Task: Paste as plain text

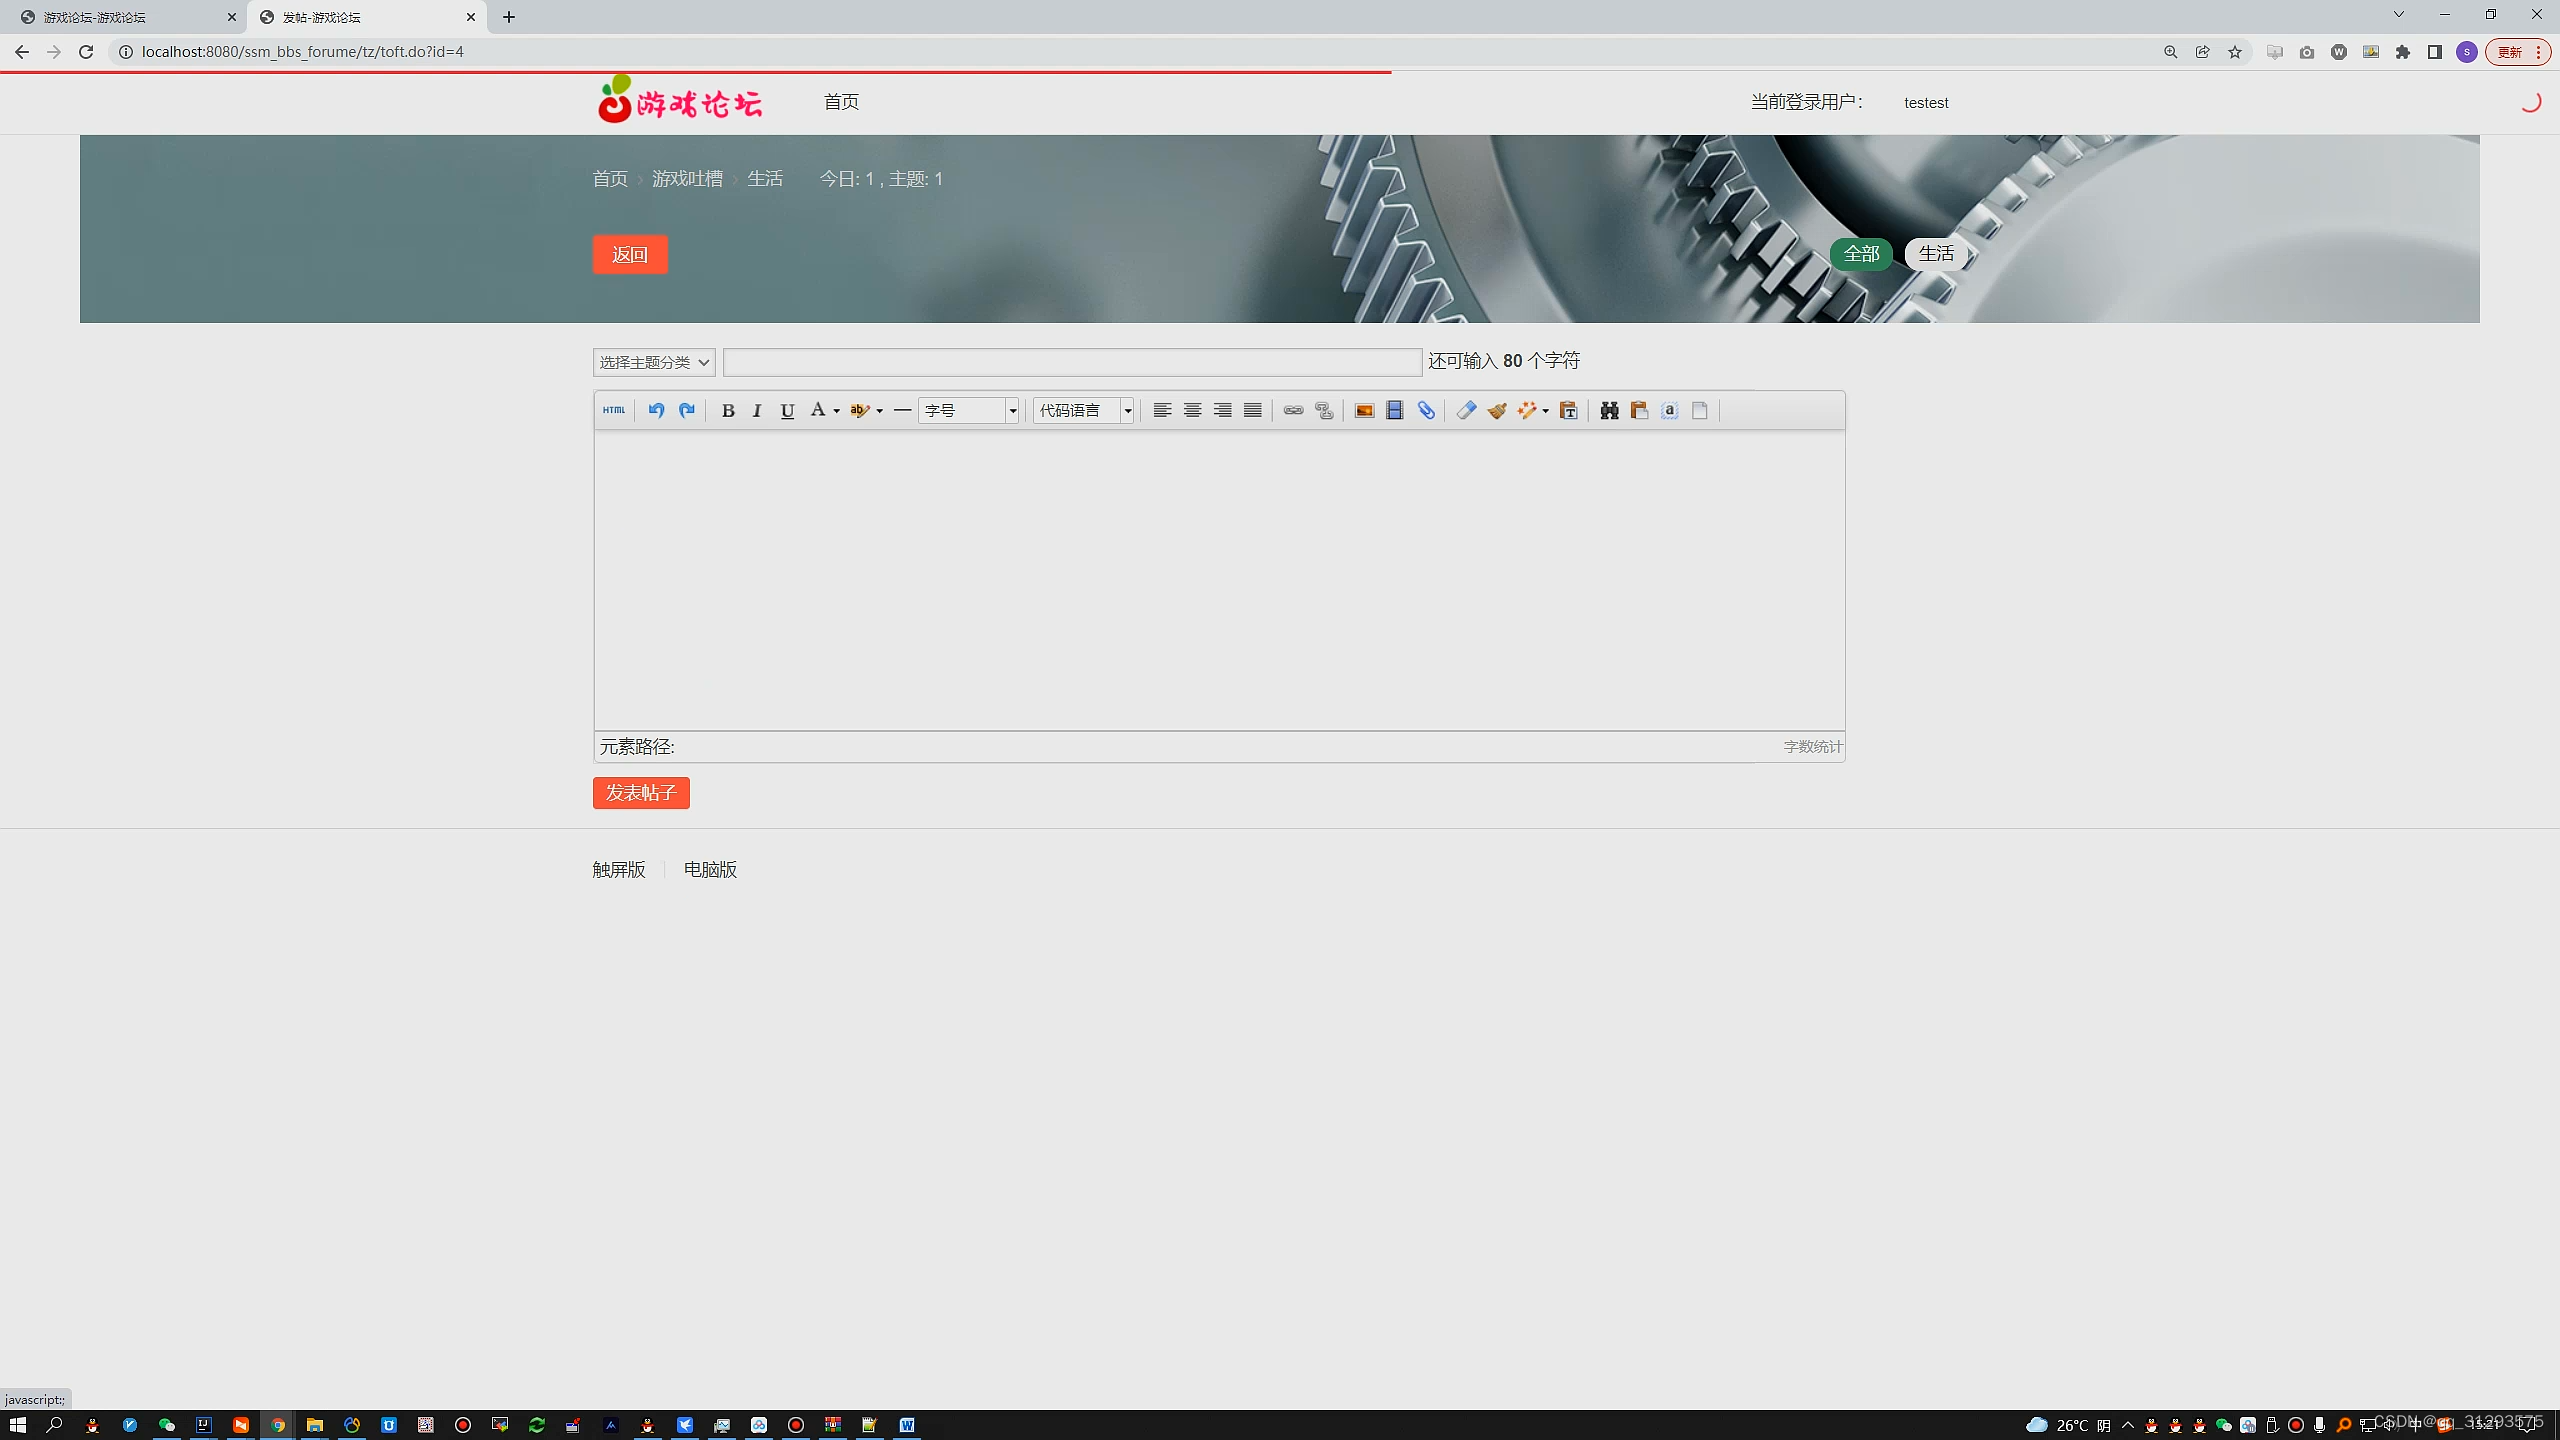Action: tap(1568, 410)
